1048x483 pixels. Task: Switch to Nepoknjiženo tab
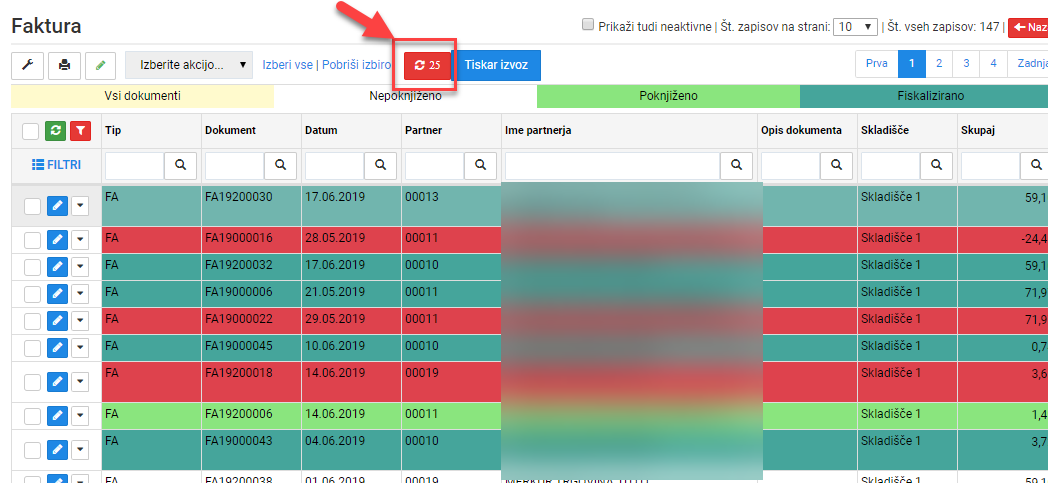pyautogui.click(x=406, y=96)
